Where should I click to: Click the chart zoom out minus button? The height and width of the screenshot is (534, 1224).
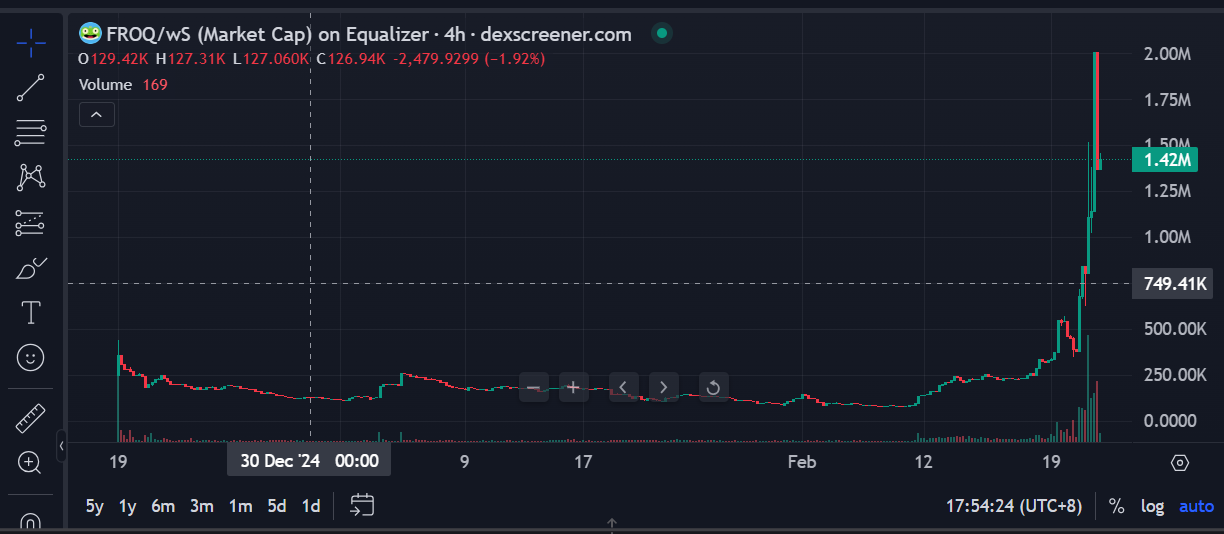[x=533, y=387]
